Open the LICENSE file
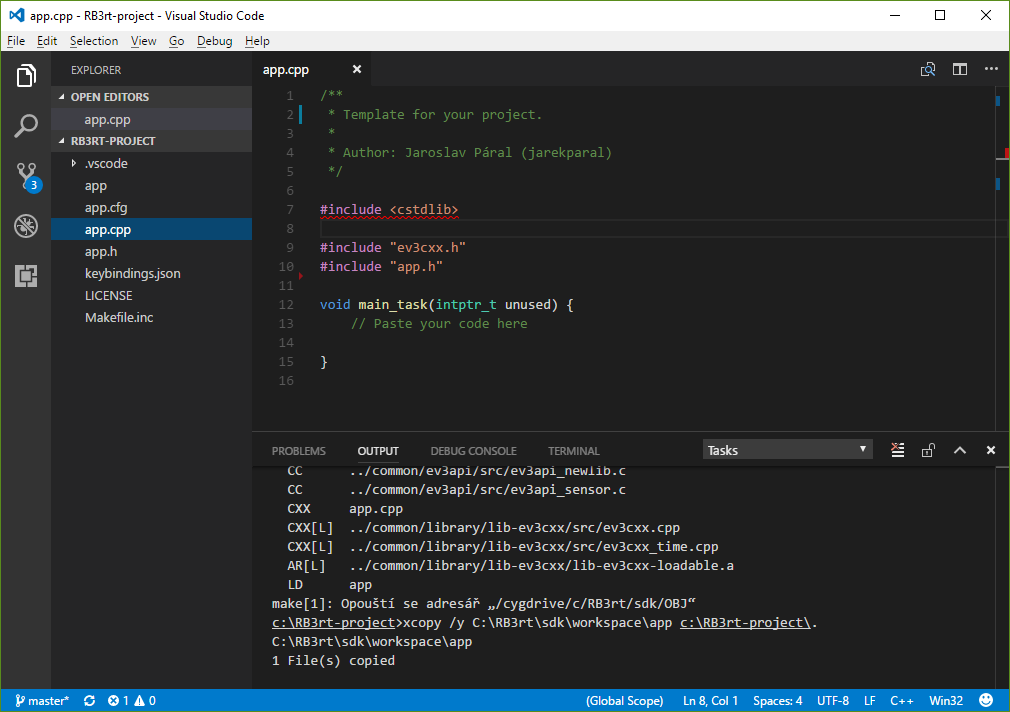1010x712 pixels. (151, 295)
